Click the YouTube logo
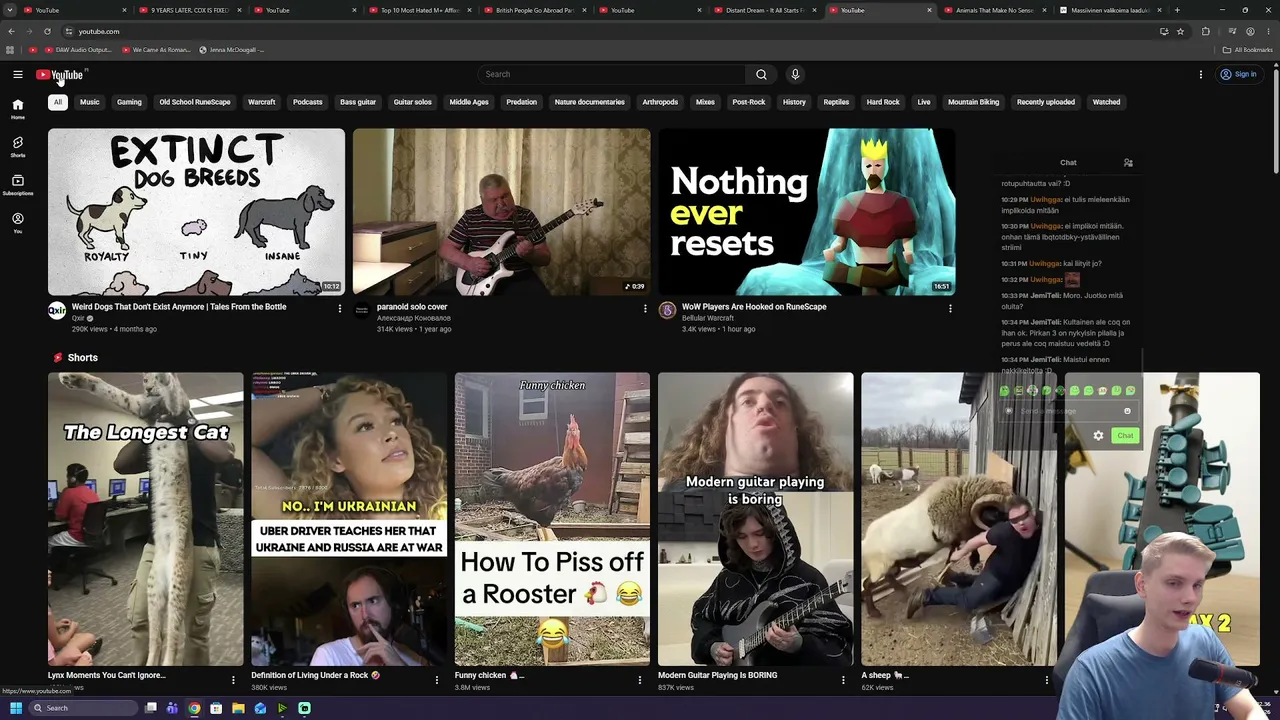 [x=60, y=75]
